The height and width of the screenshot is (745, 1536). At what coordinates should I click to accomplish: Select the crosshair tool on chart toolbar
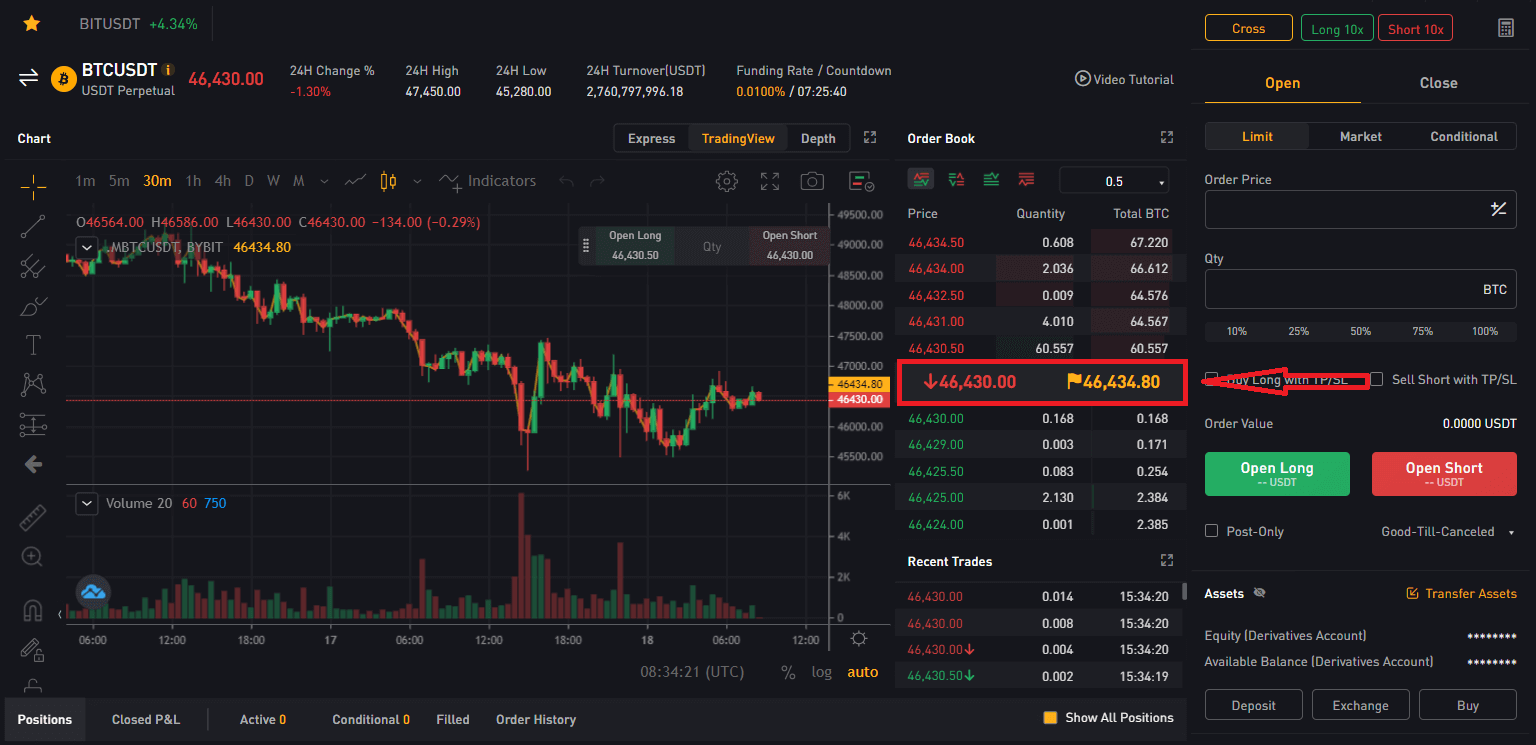pos(32,186)
